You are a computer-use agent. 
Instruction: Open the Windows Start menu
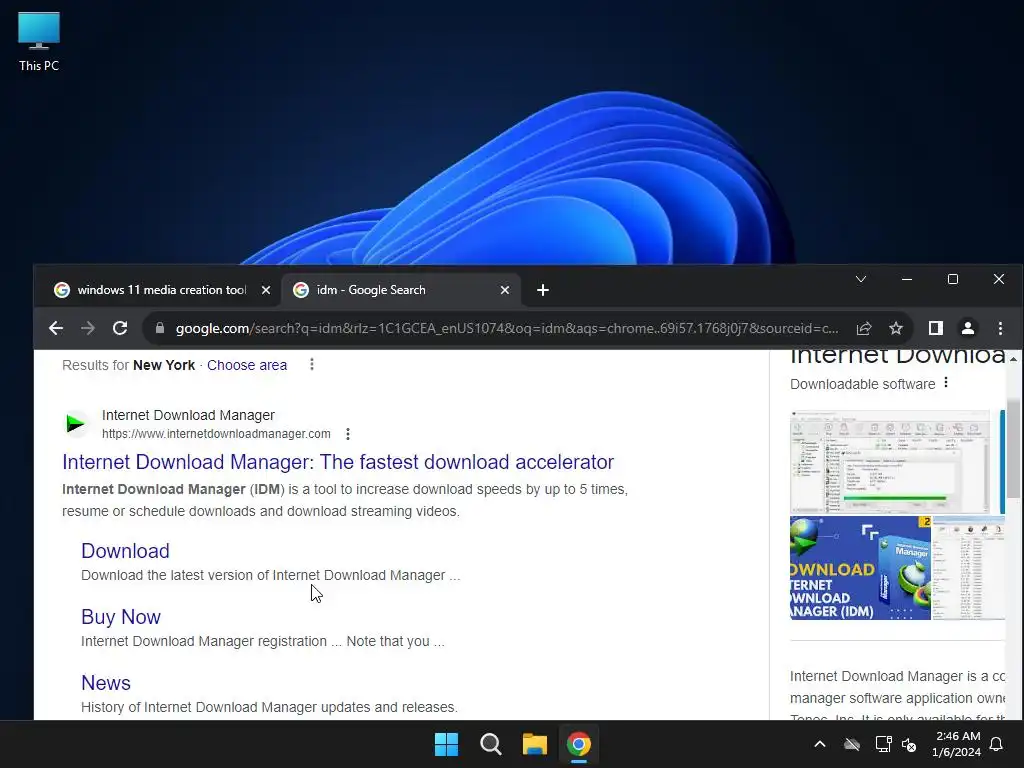pos(447,744)
